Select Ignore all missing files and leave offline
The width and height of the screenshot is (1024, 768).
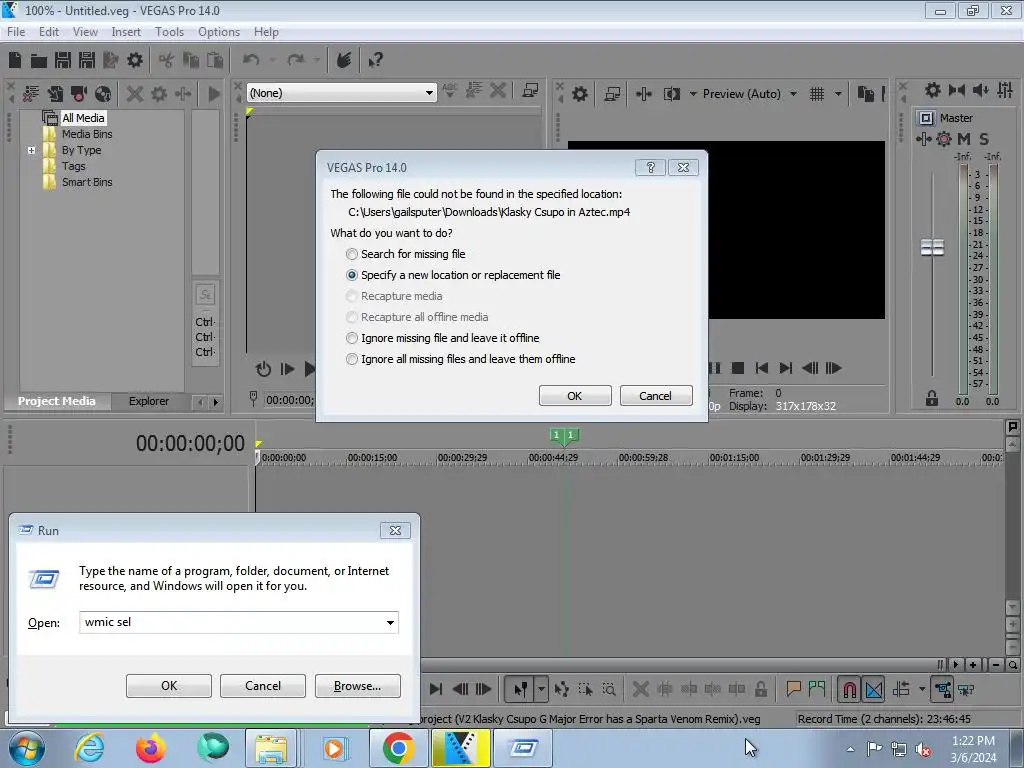click(460, 359)
